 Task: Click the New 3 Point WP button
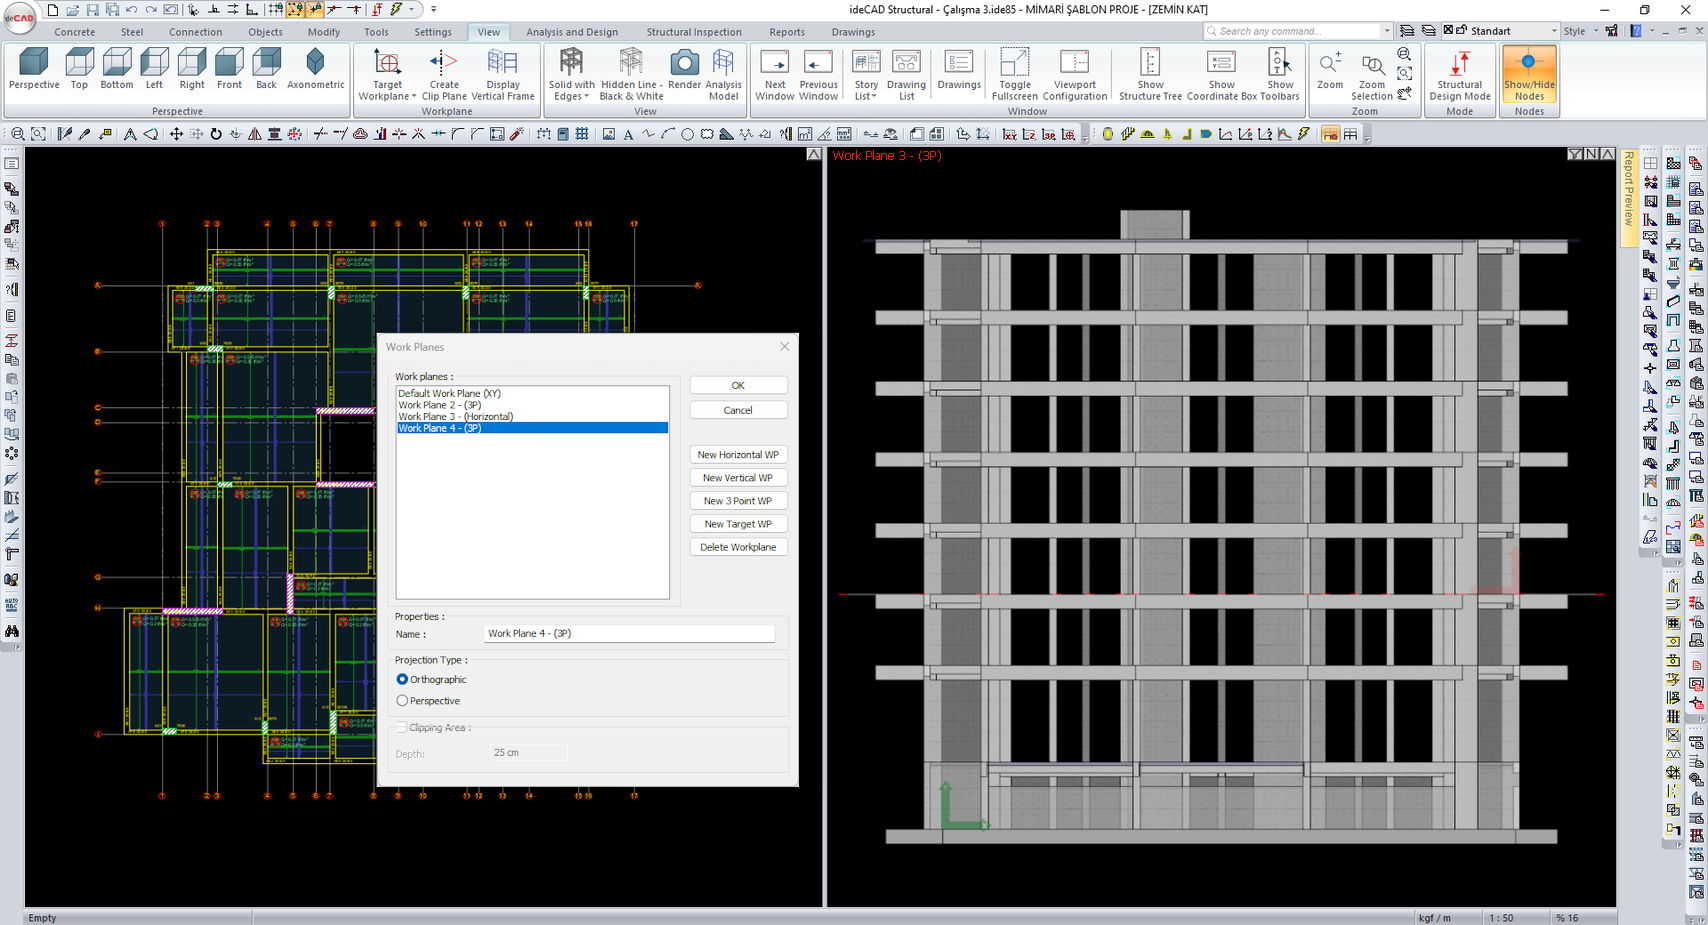(x=738, y=501)
